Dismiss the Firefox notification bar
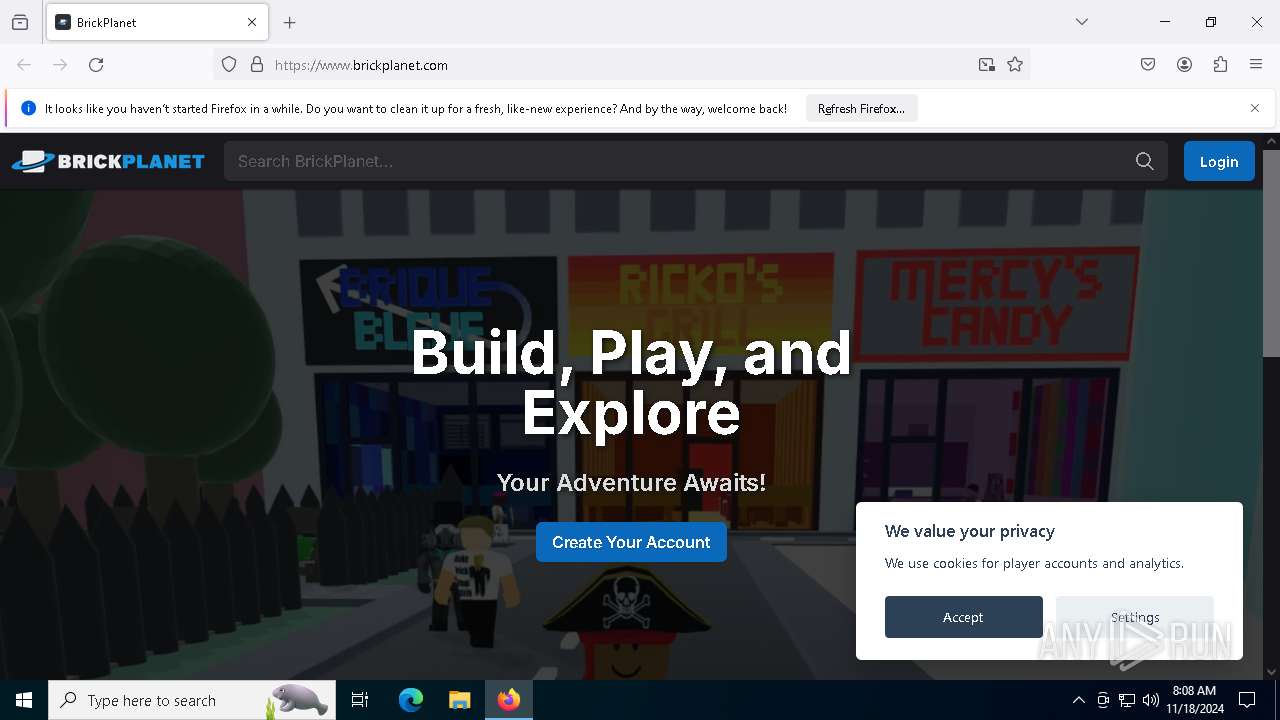The height and width of the screenshot is (720, 1280). coord(1255,108)
